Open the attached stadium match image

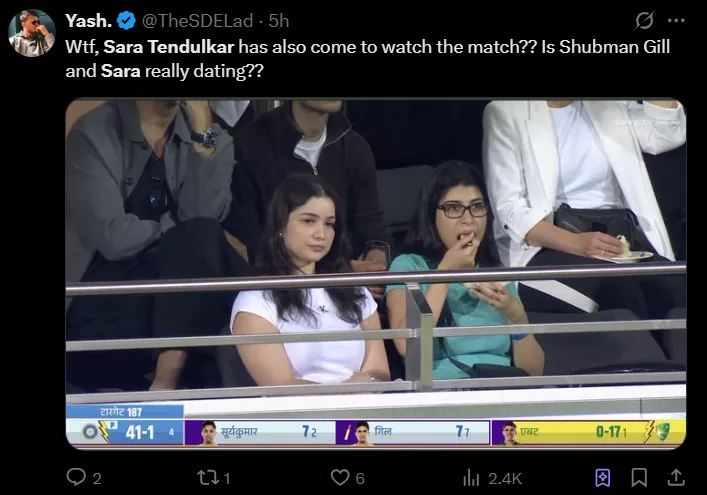376,274
